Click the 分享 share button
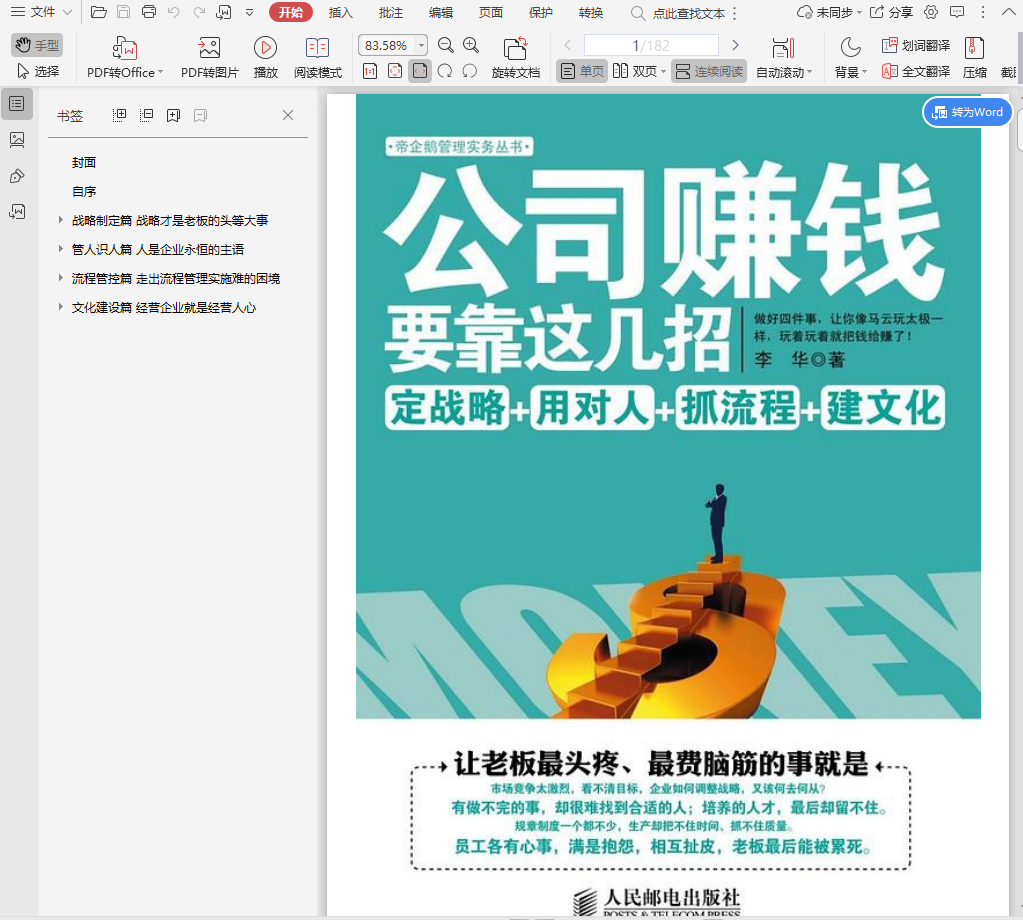 click(892, 12)
